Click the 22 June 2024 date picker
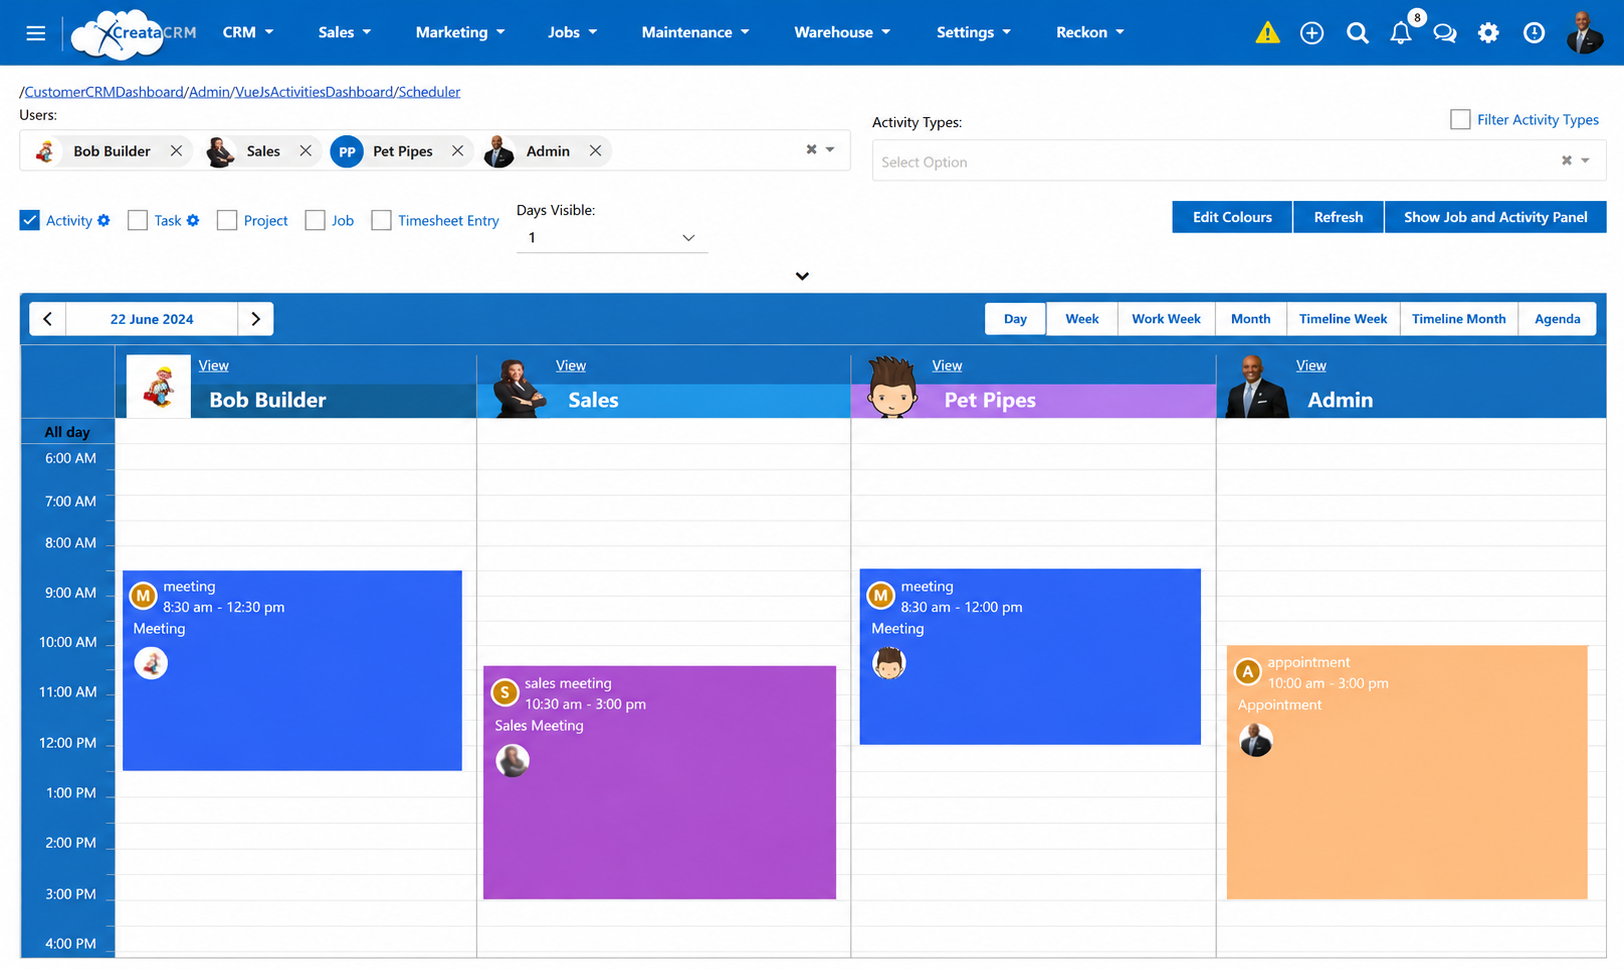This screenshot has width=1624, height=969. click(152, 319)
